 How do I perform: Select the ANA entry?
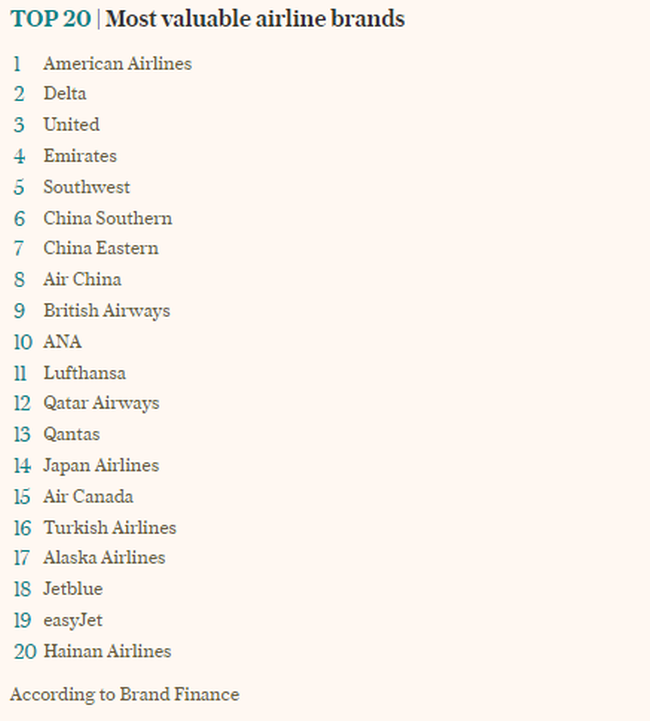click(x=62, y=341)
